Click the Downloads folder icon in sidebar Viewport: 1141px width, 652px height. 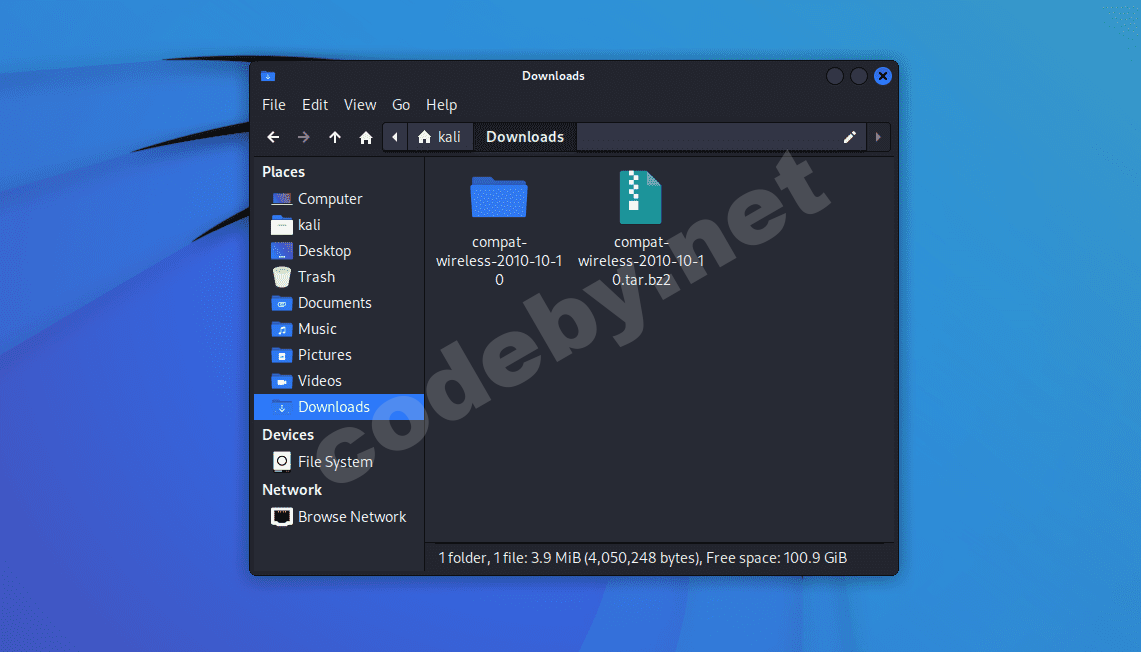282,407
